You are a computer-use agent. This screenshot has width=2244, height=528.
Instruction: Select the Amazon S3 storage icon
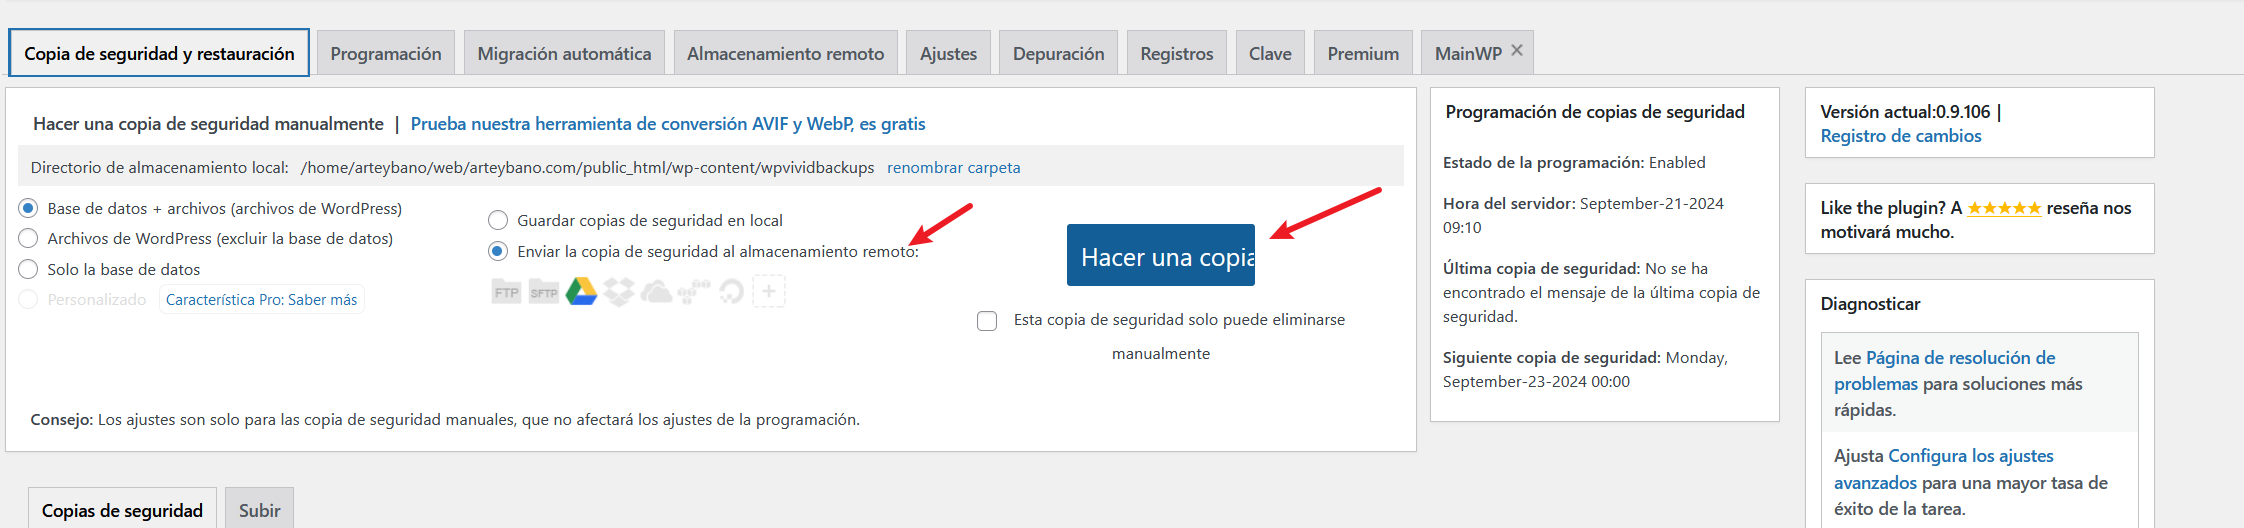pos(694,292)
